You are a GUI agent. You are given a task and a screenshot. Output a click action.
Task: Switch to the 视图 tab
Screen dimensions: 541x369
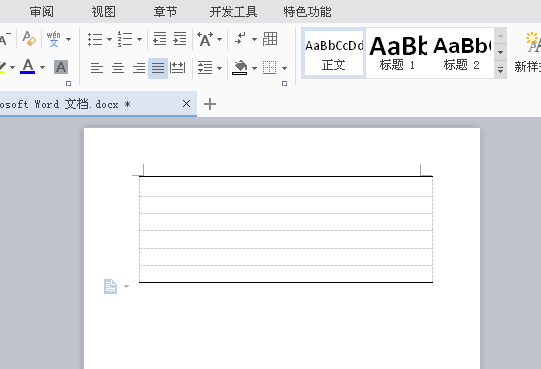[103, 12]
